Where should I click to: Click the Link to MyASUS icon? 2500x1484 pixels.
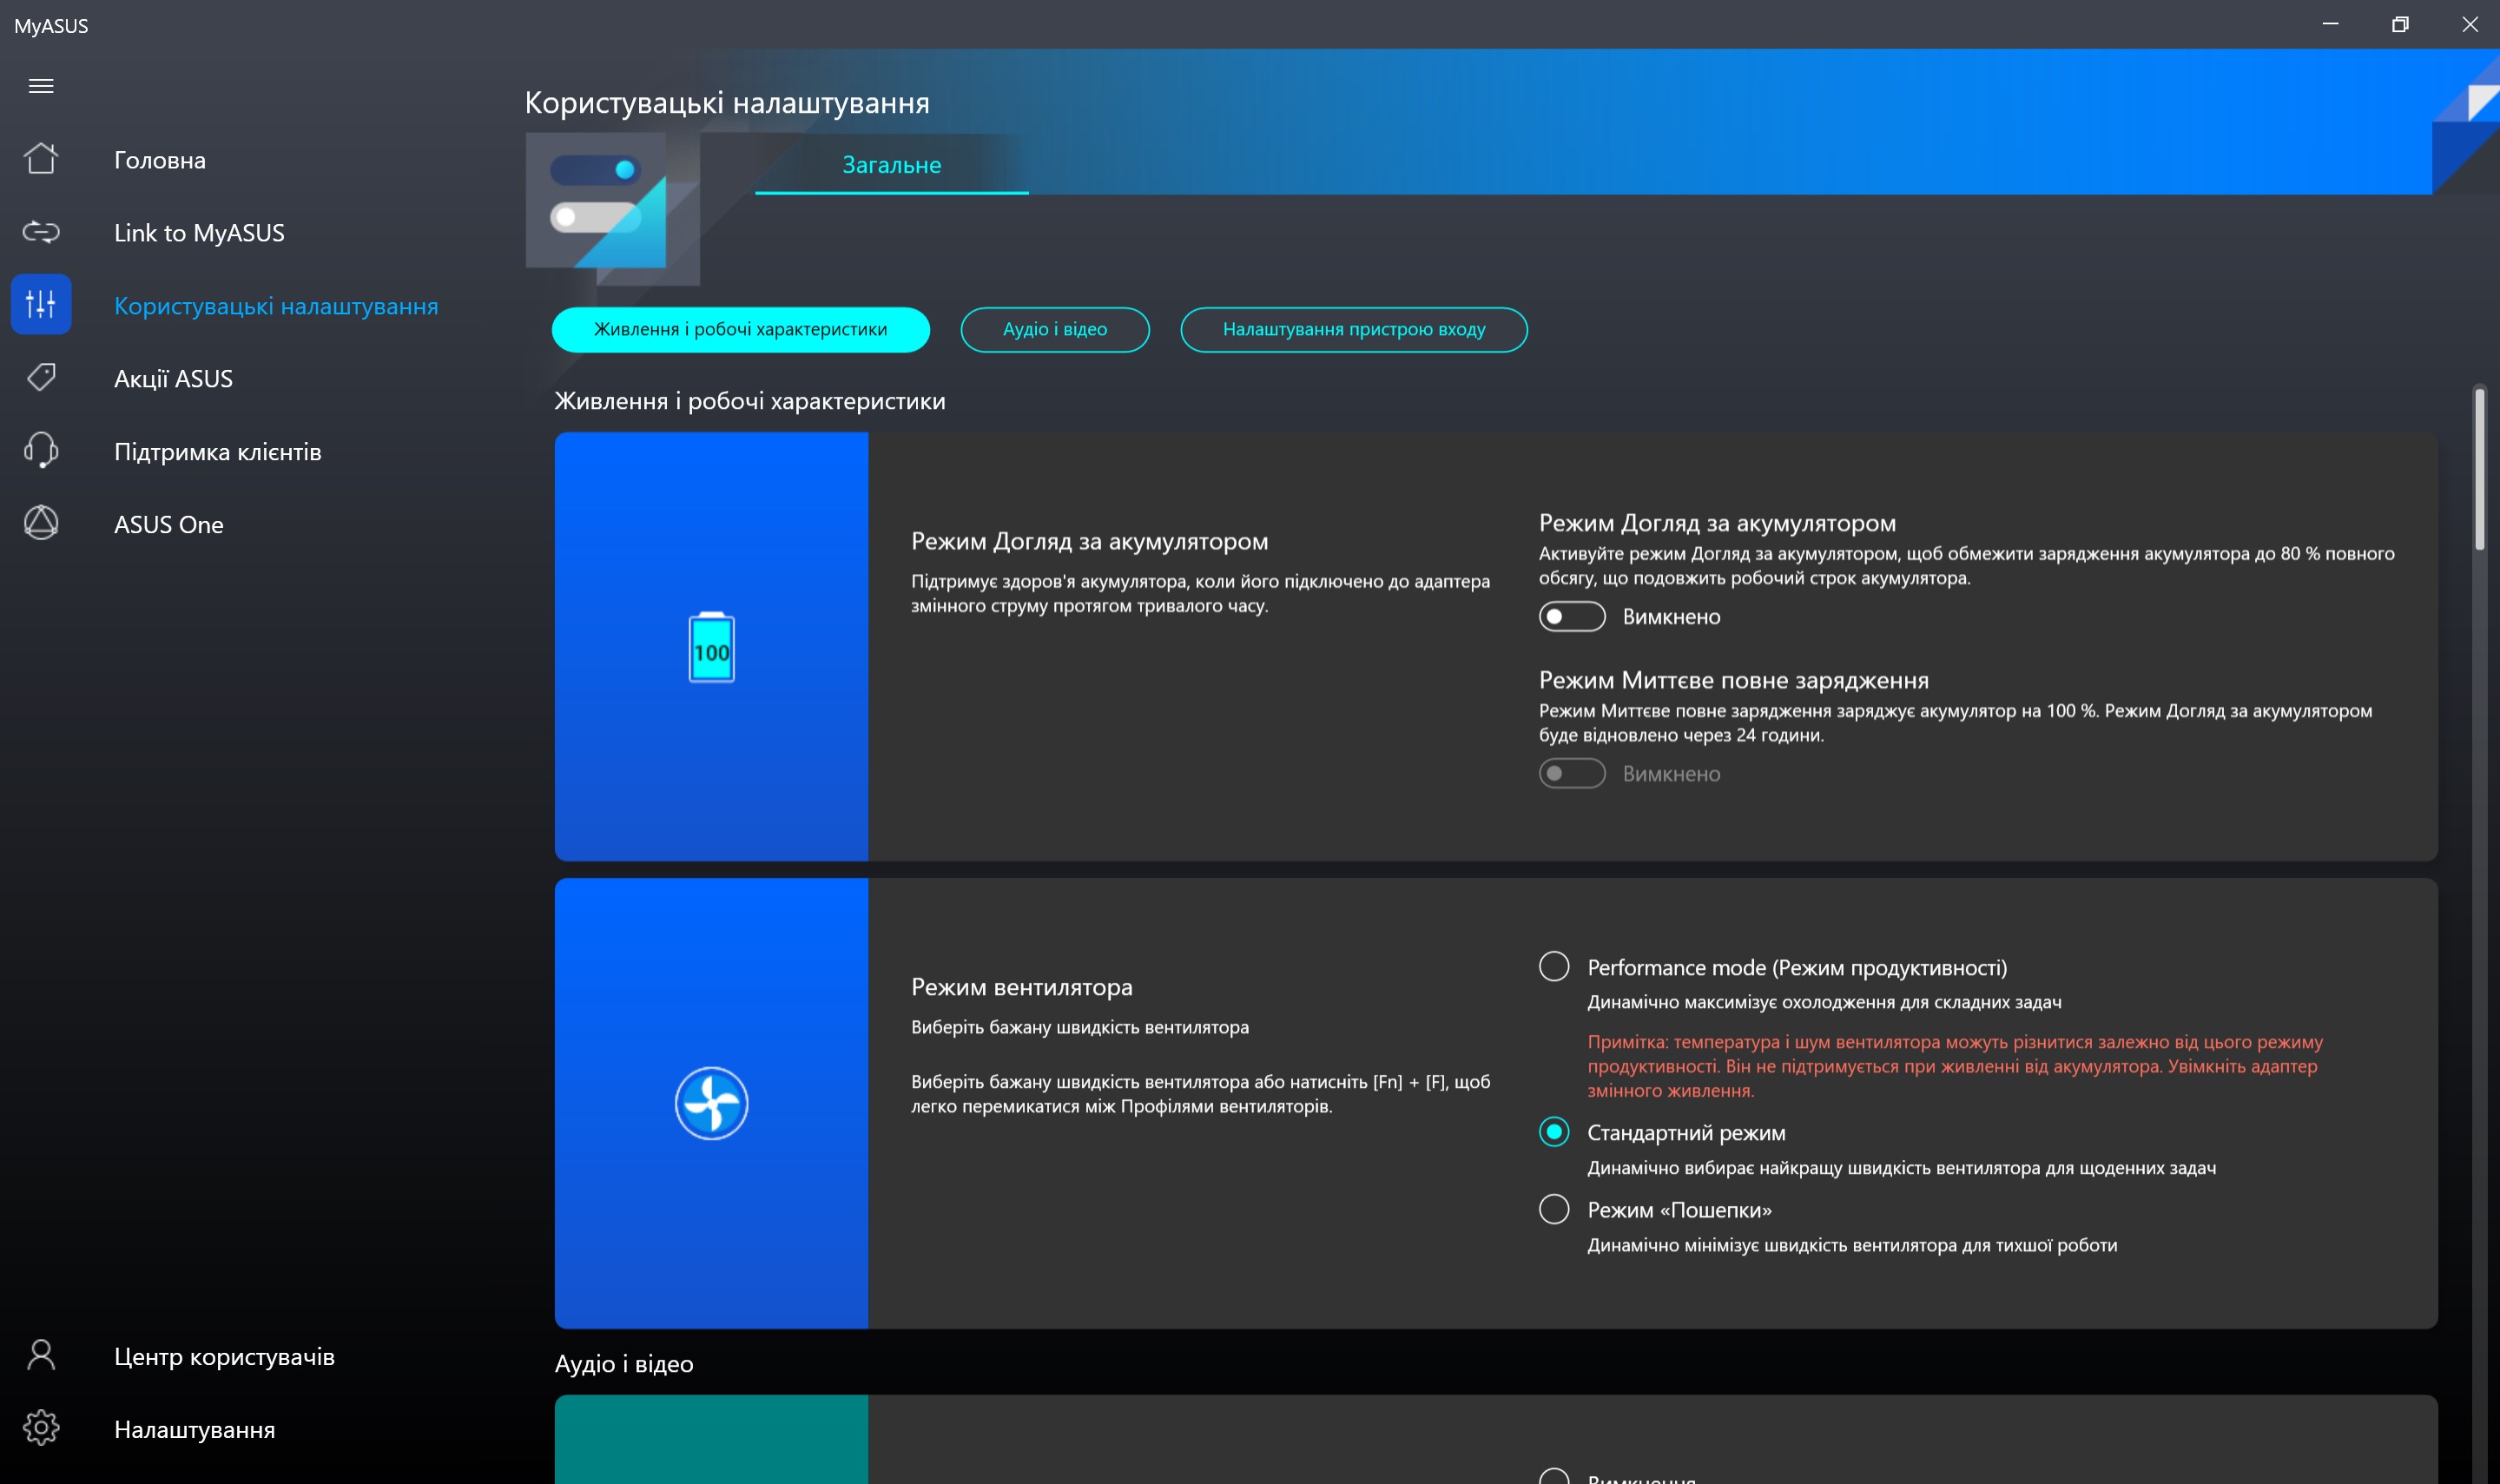[x=41, y=232]
